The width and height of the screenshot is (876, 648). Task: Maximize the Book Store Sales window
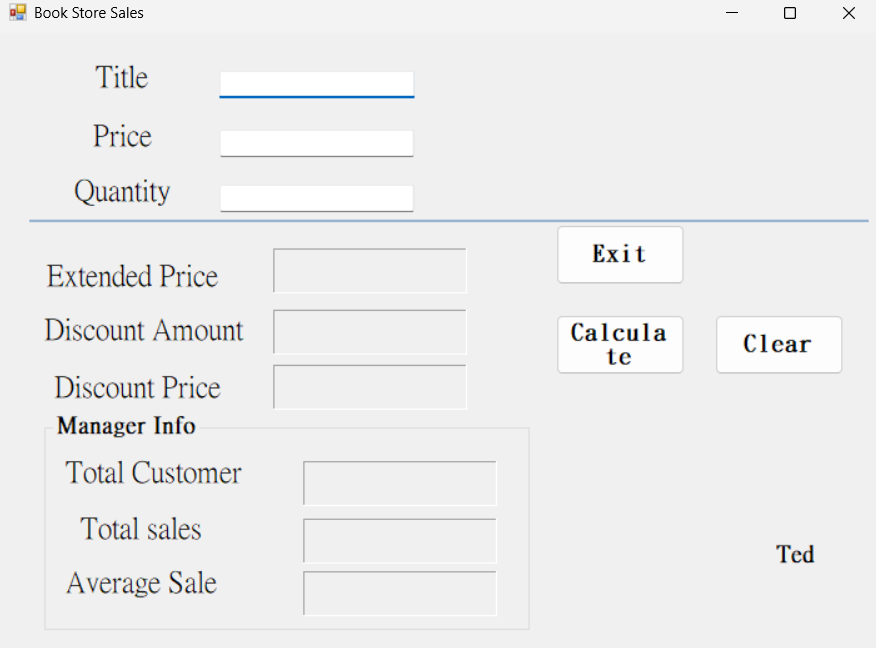pos(790,13)
